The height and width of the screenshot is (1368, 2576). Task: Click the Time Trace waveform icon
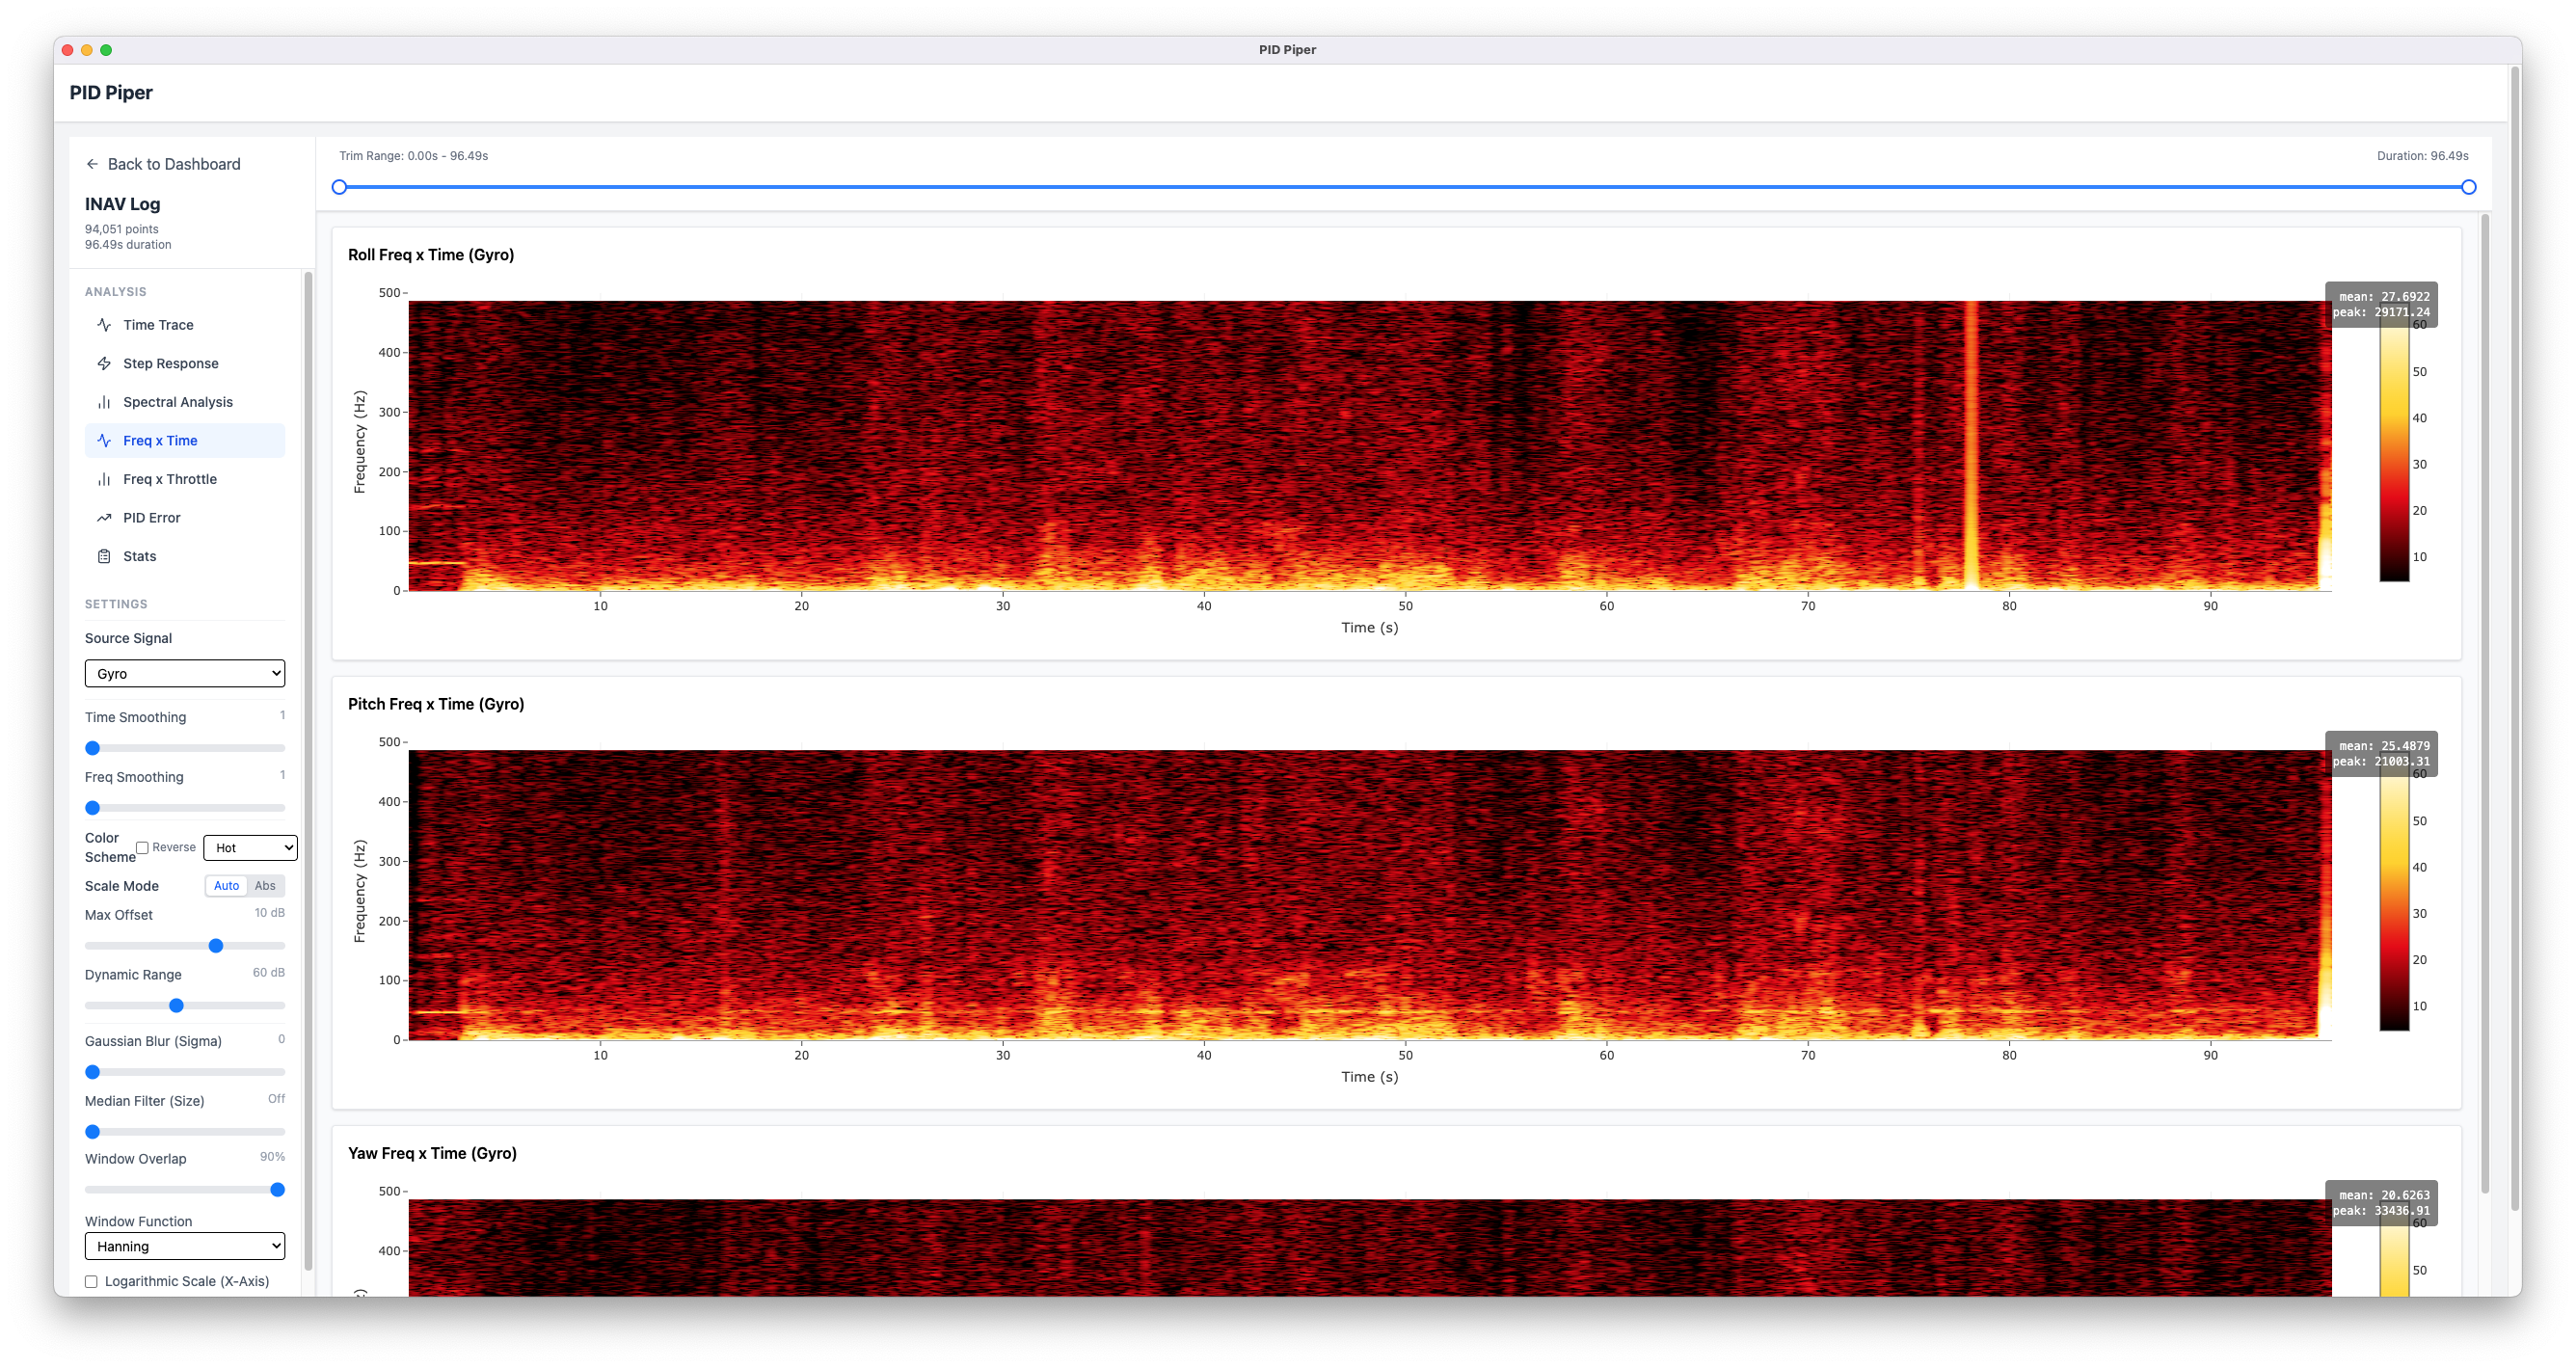(104, 325)
